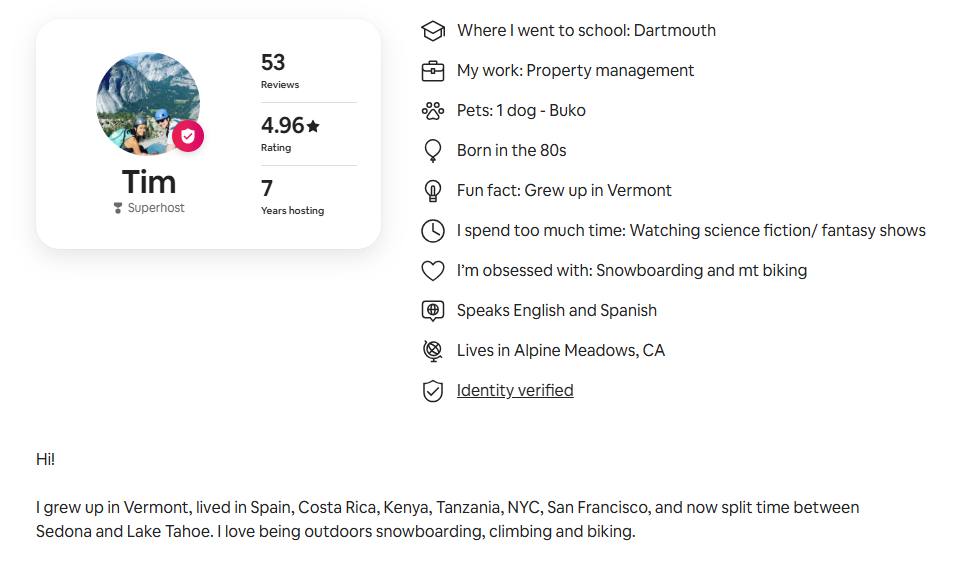Click the paw print pets icon

coord(432,111)
